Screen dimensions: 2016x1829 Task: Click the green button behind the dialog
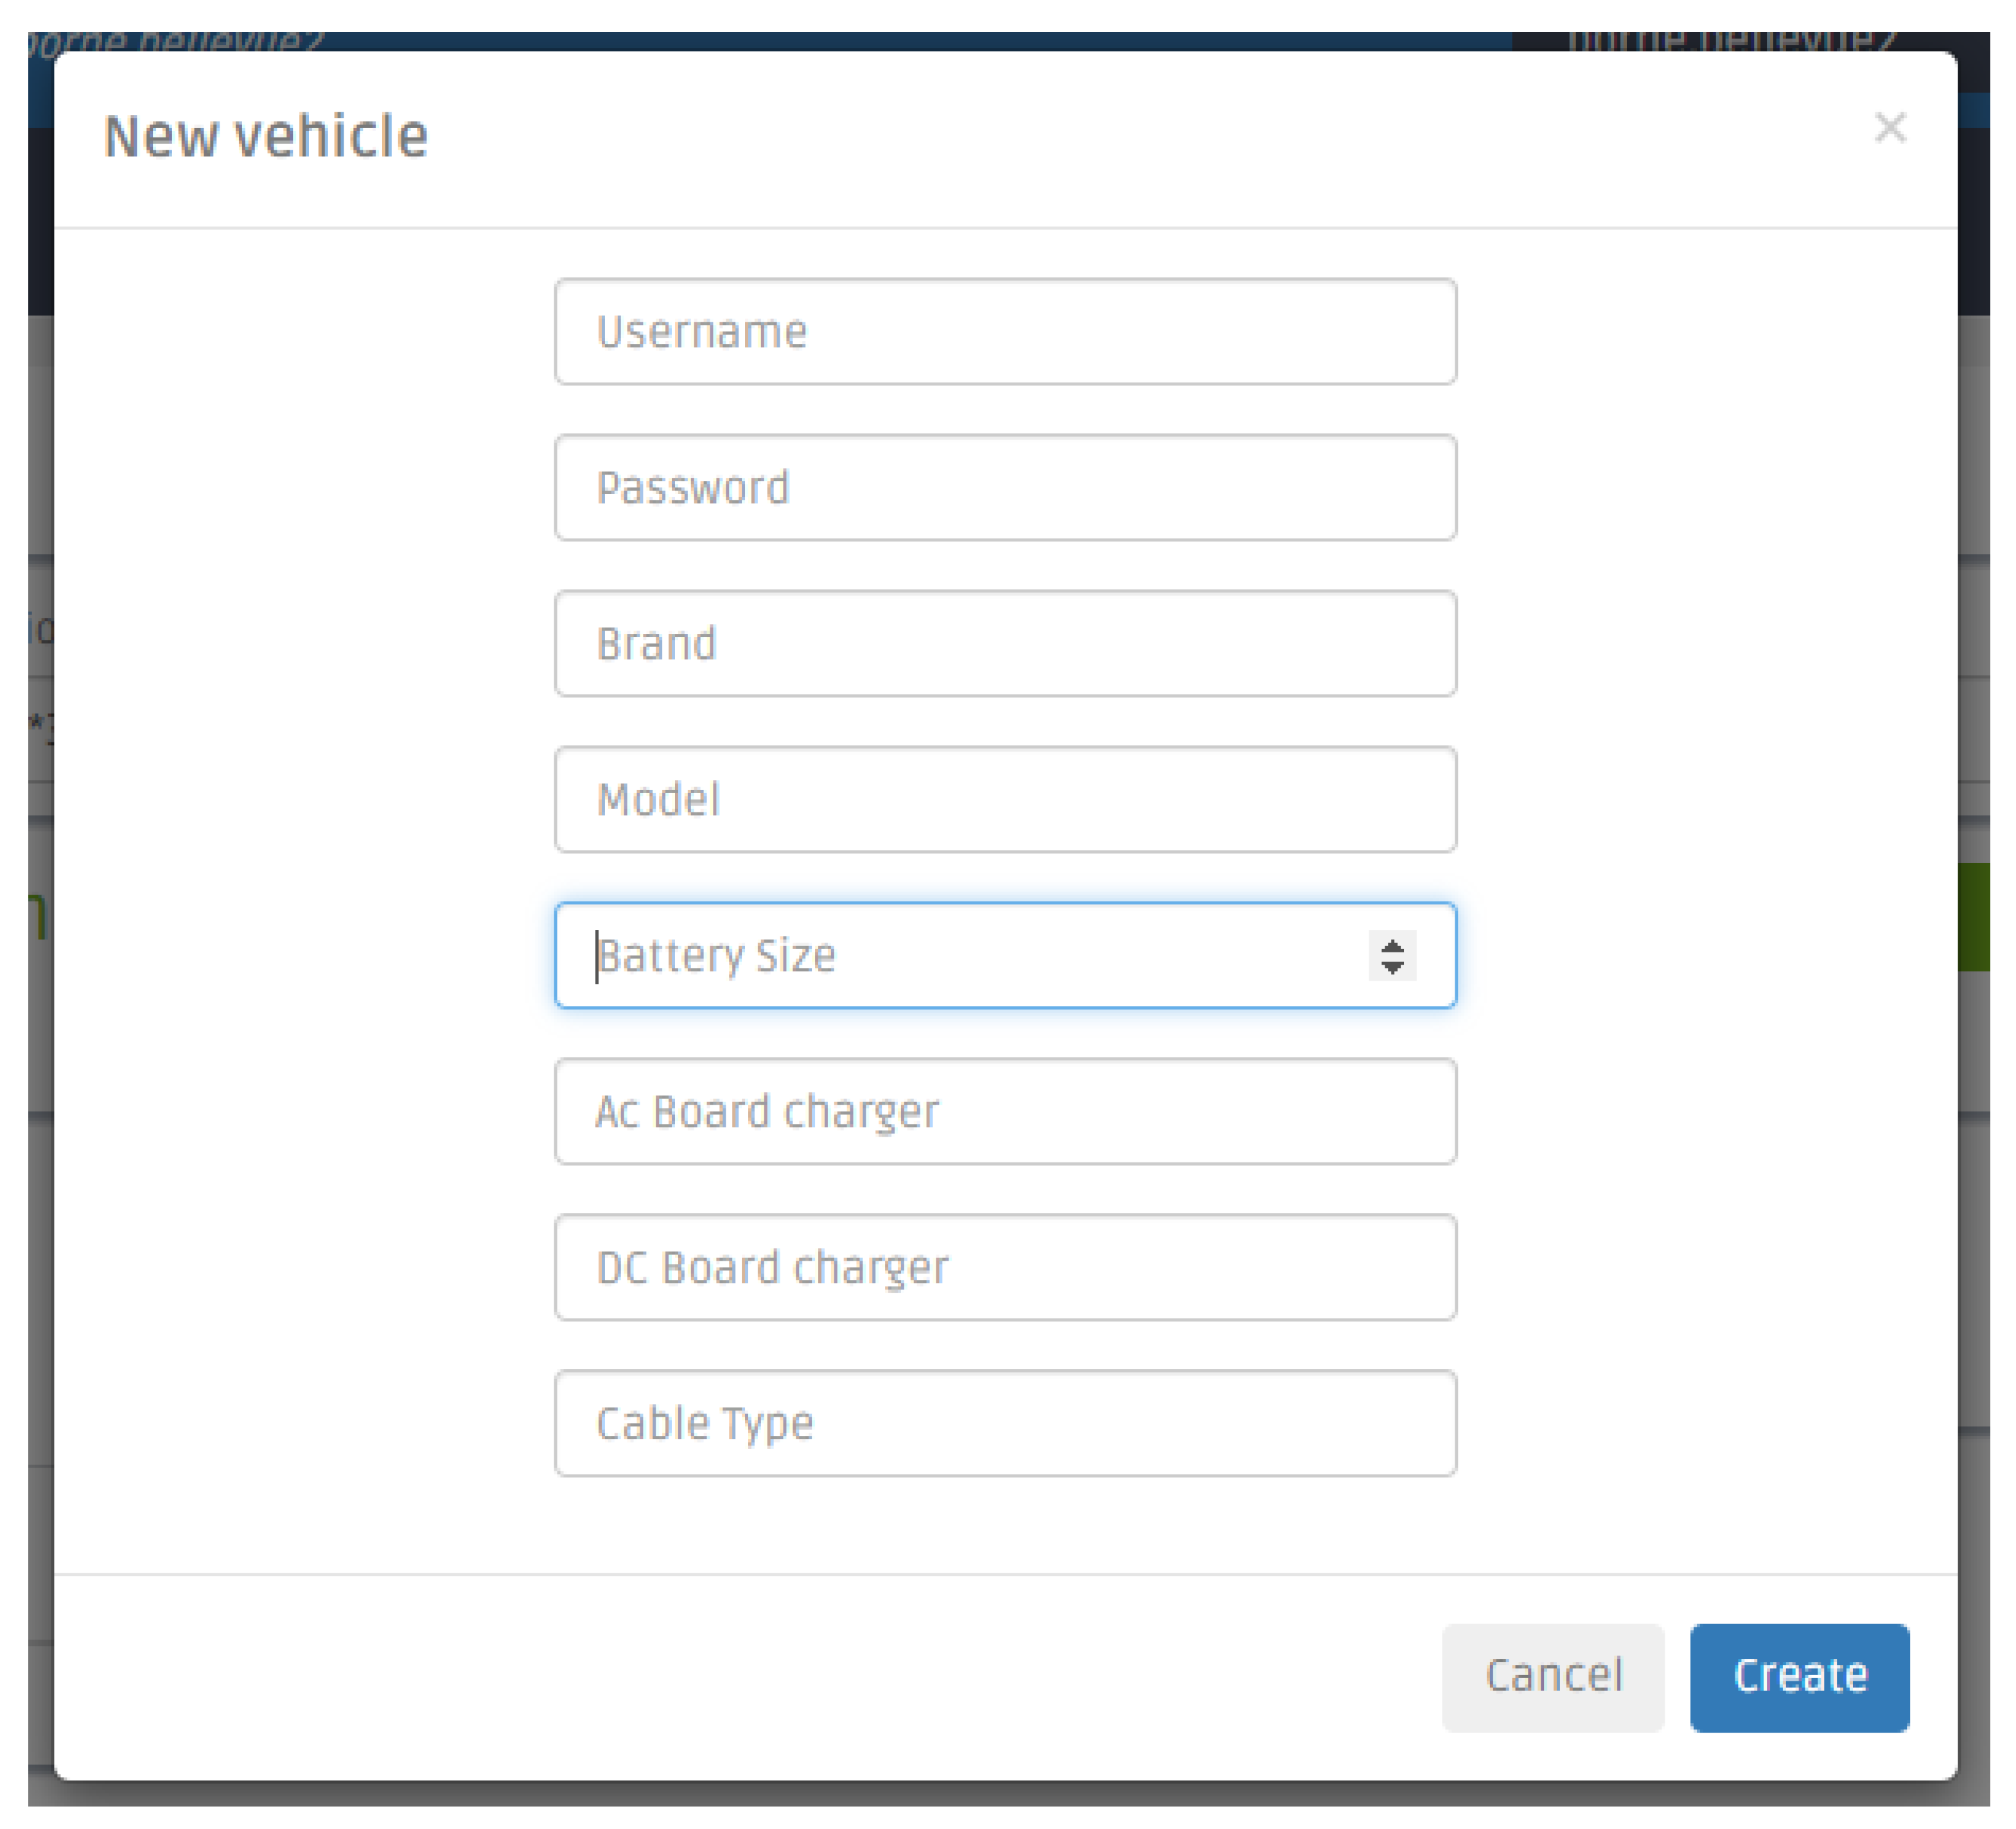click(1974, 918)
